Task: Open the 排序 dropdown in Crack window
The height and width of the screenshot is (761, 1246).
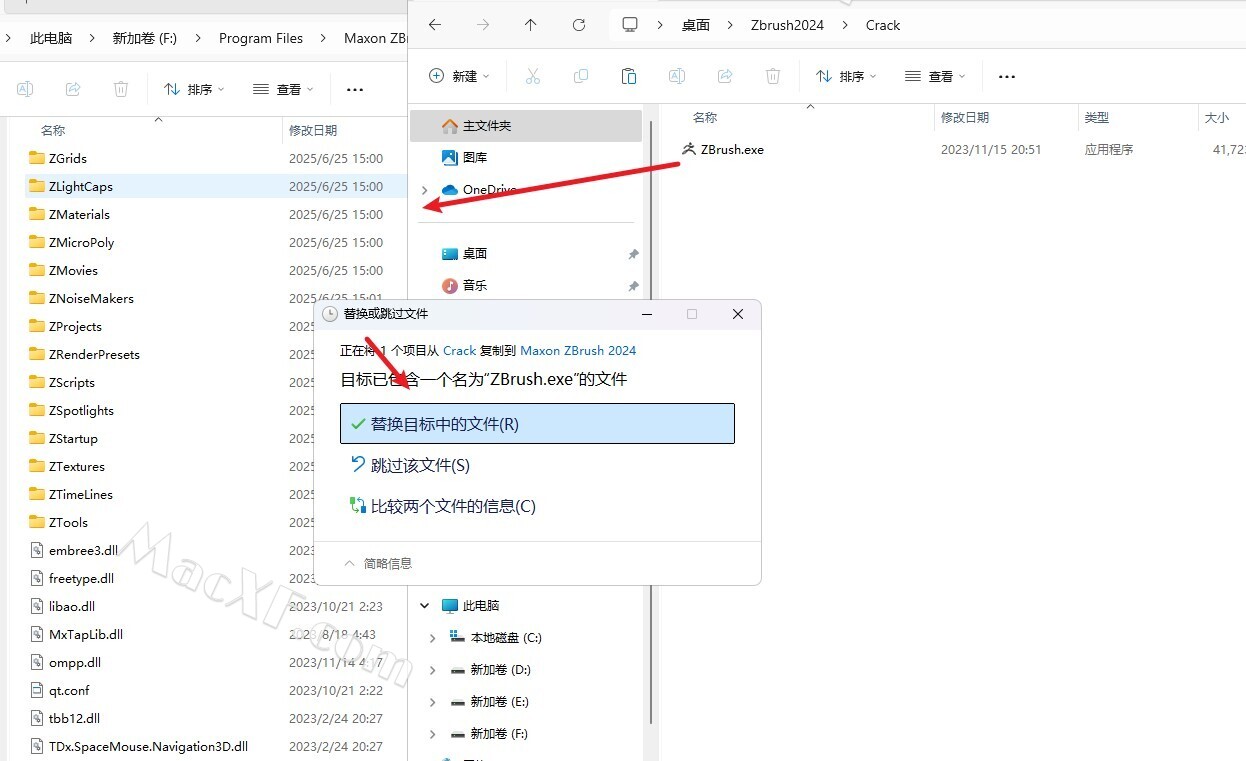Action: pyautogui.click(x=846, y=76)
